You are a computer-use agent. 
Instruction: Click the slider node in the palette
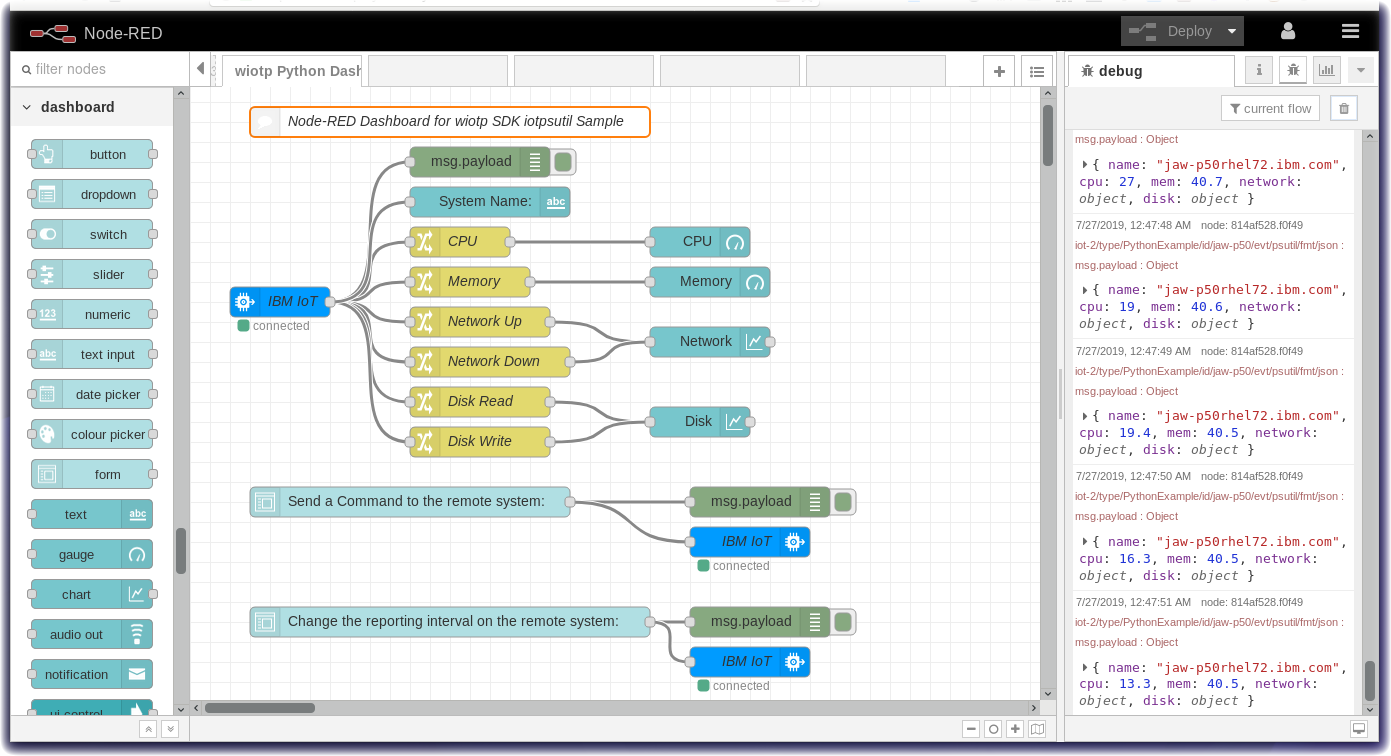point(90,274)
